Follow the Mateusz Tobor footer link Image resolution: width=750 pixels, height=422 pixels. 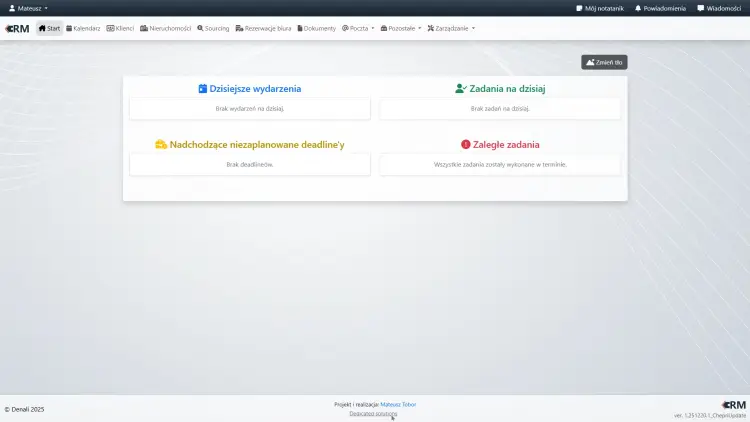[x=398, y=404]
